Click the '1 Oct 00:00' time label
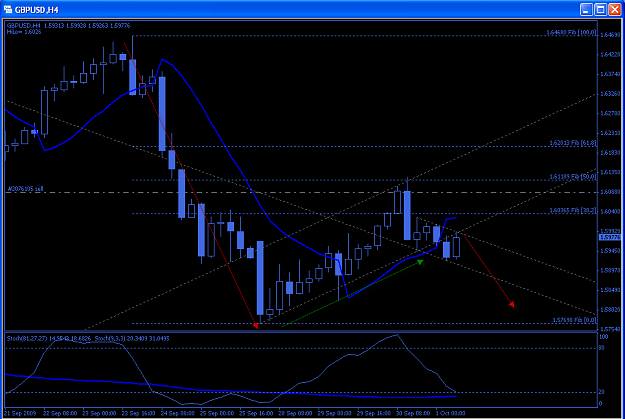The width and height of the screenshot is (625, 419). (450, 413)
